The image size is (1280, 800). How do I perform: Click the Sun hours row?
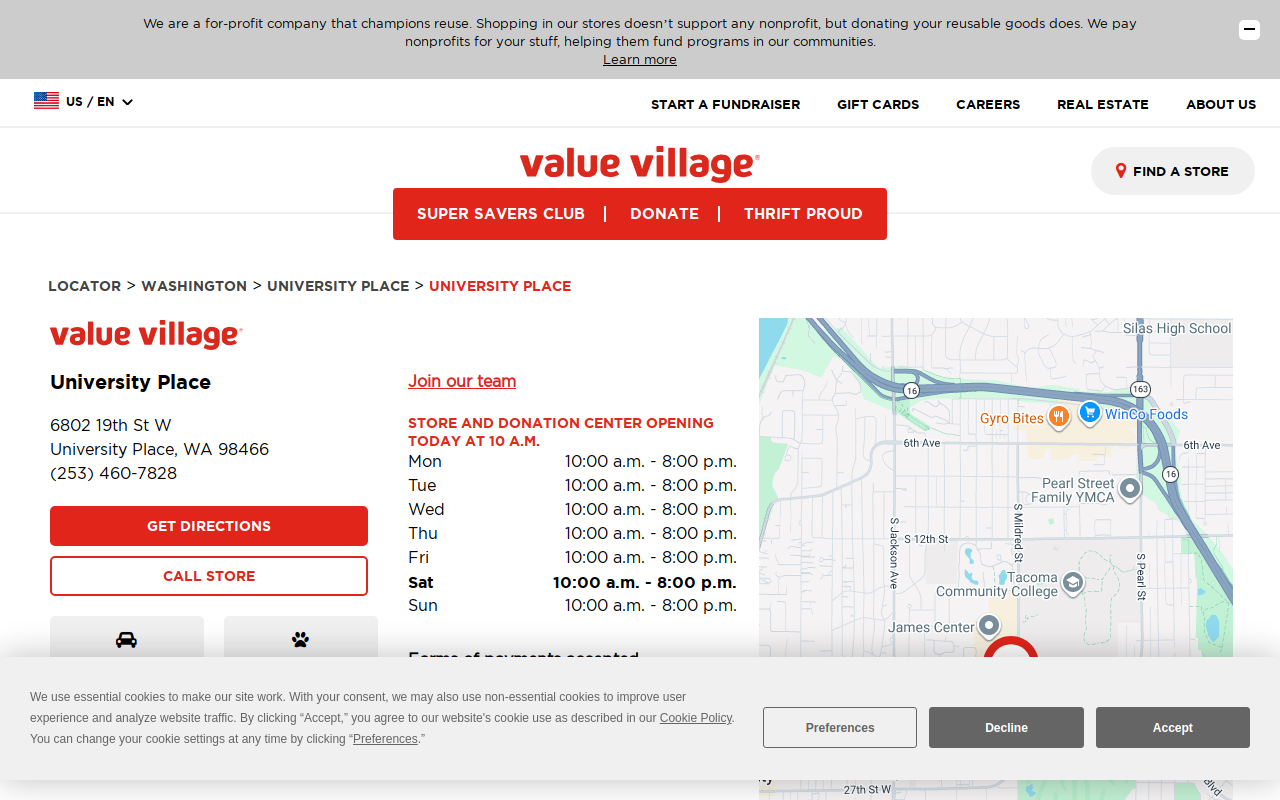[x=572, y=605]
